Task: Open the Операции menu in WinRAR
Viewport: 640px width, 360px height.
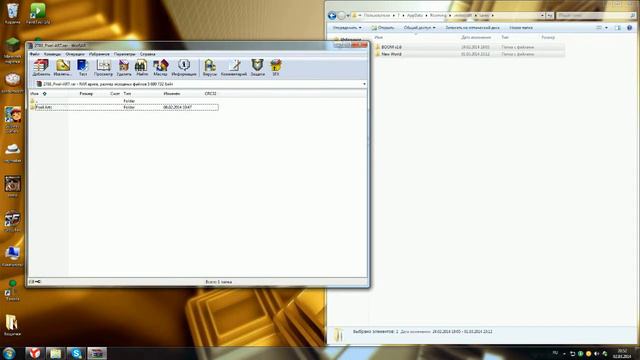Action: (75, 54)
